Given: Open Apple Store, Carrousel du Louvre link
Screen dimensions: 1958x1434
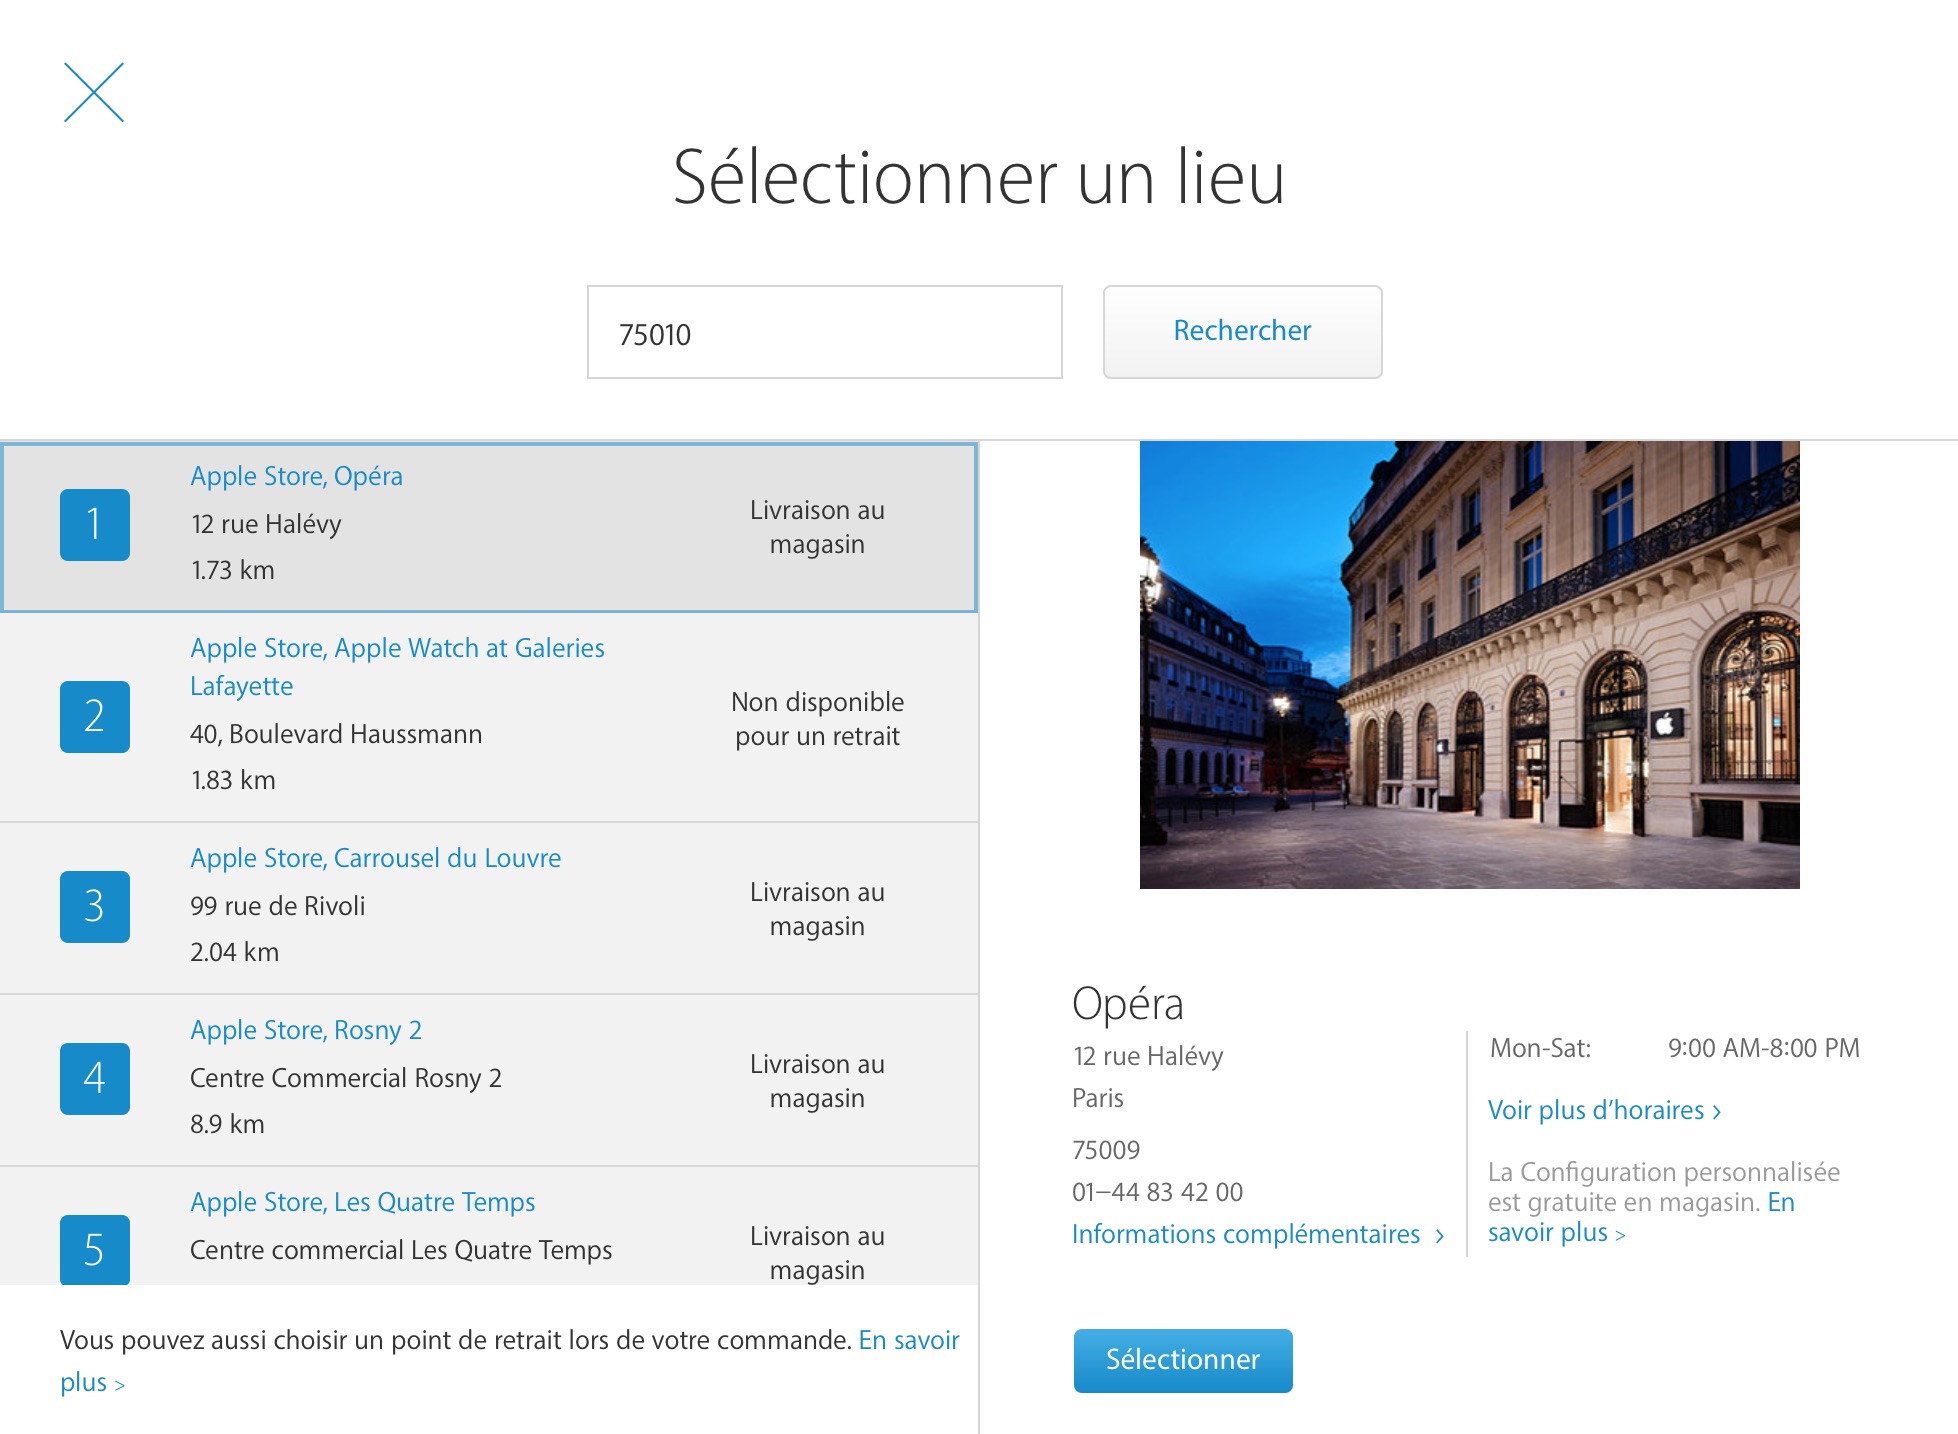Looking at the screenshot, I should pyautogui.click(x=375, y=858).
